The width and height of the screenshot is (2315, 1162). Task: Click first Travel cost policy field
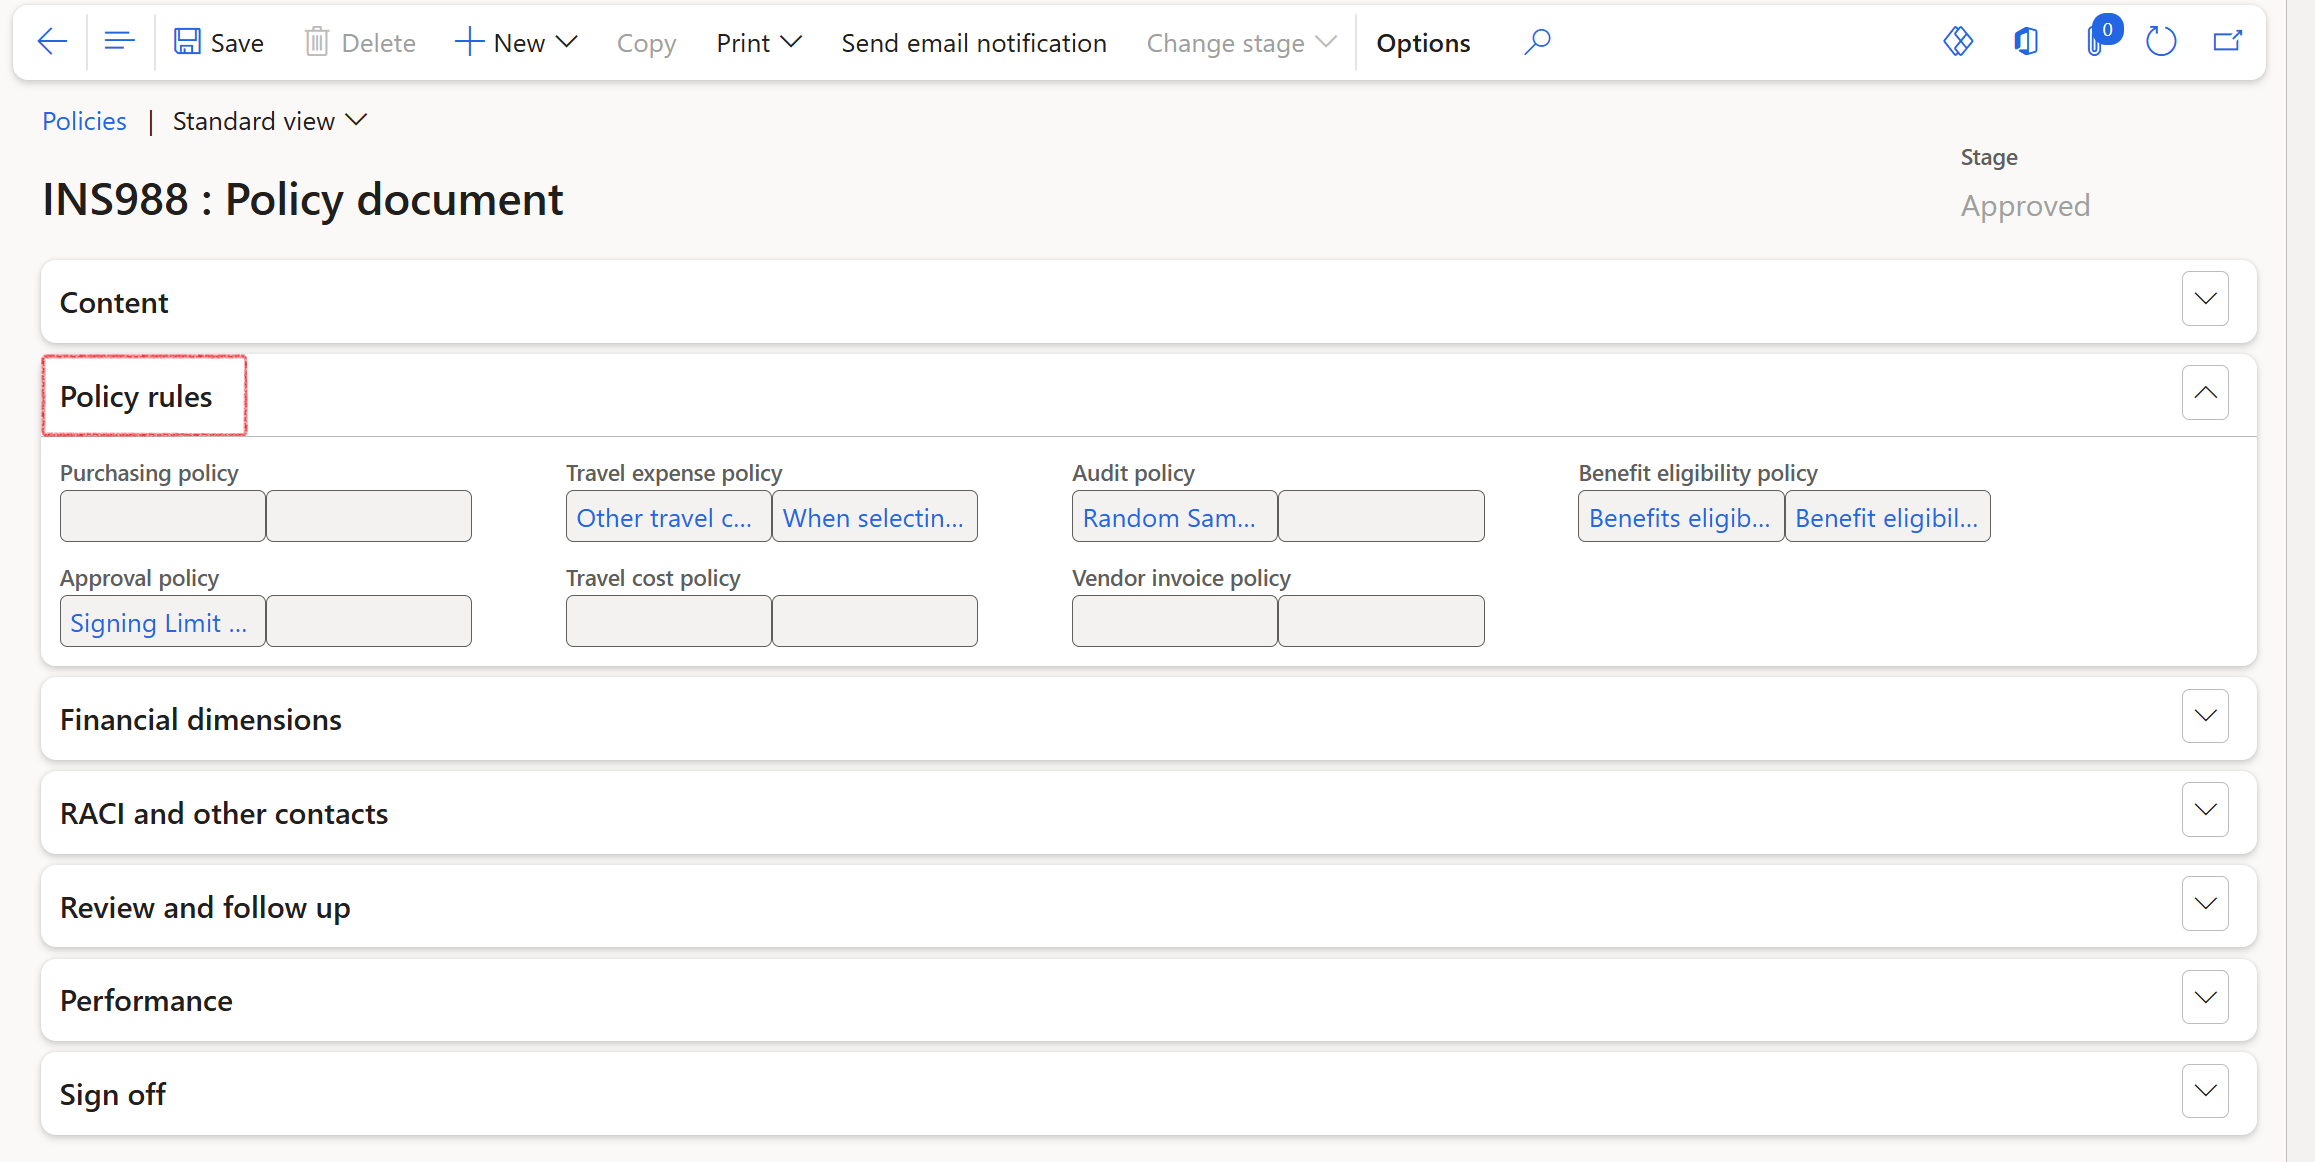point(669,621)
